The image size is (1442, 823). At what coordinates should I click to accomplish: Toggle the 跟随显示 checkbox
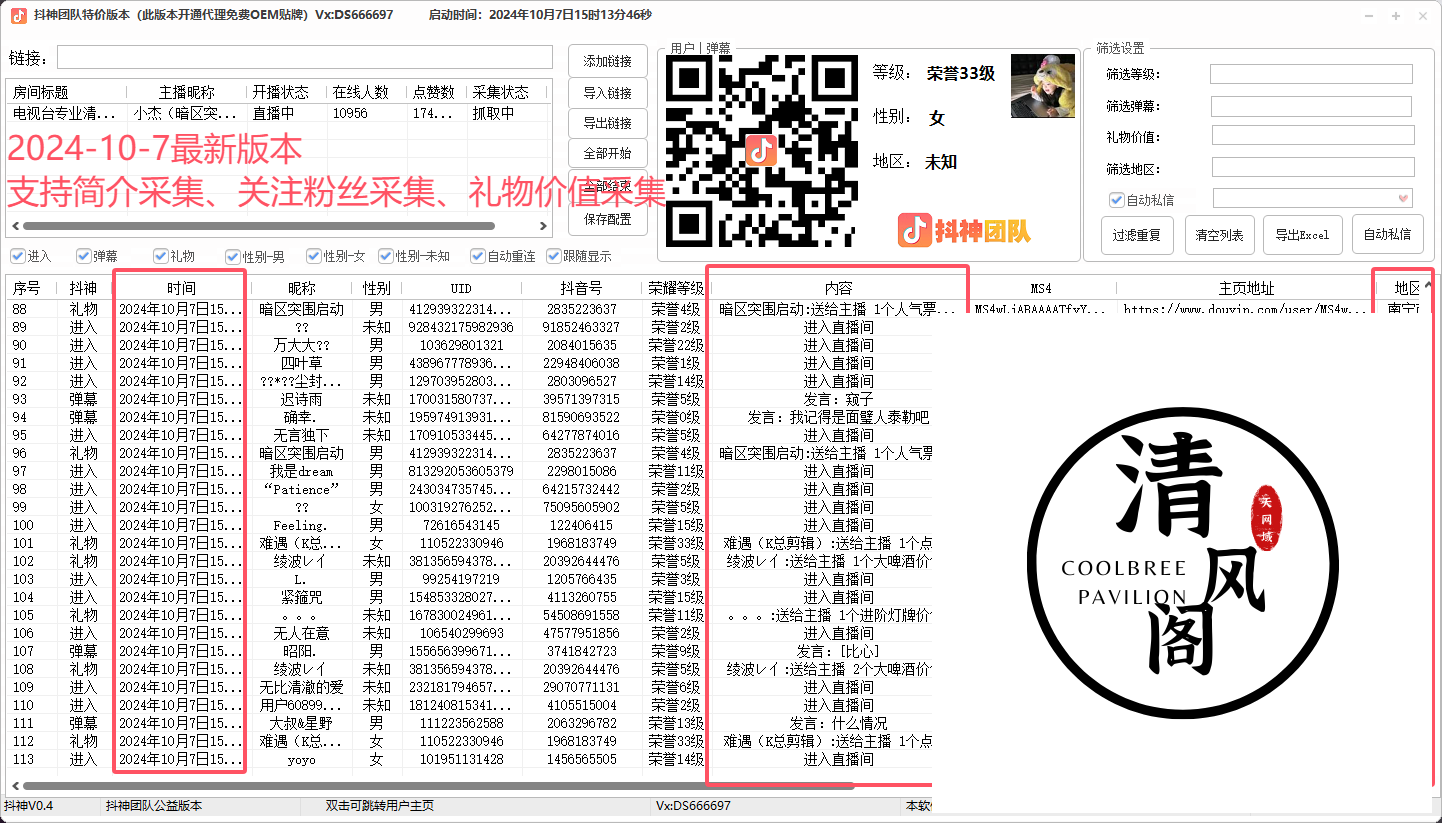coord(553,256)
